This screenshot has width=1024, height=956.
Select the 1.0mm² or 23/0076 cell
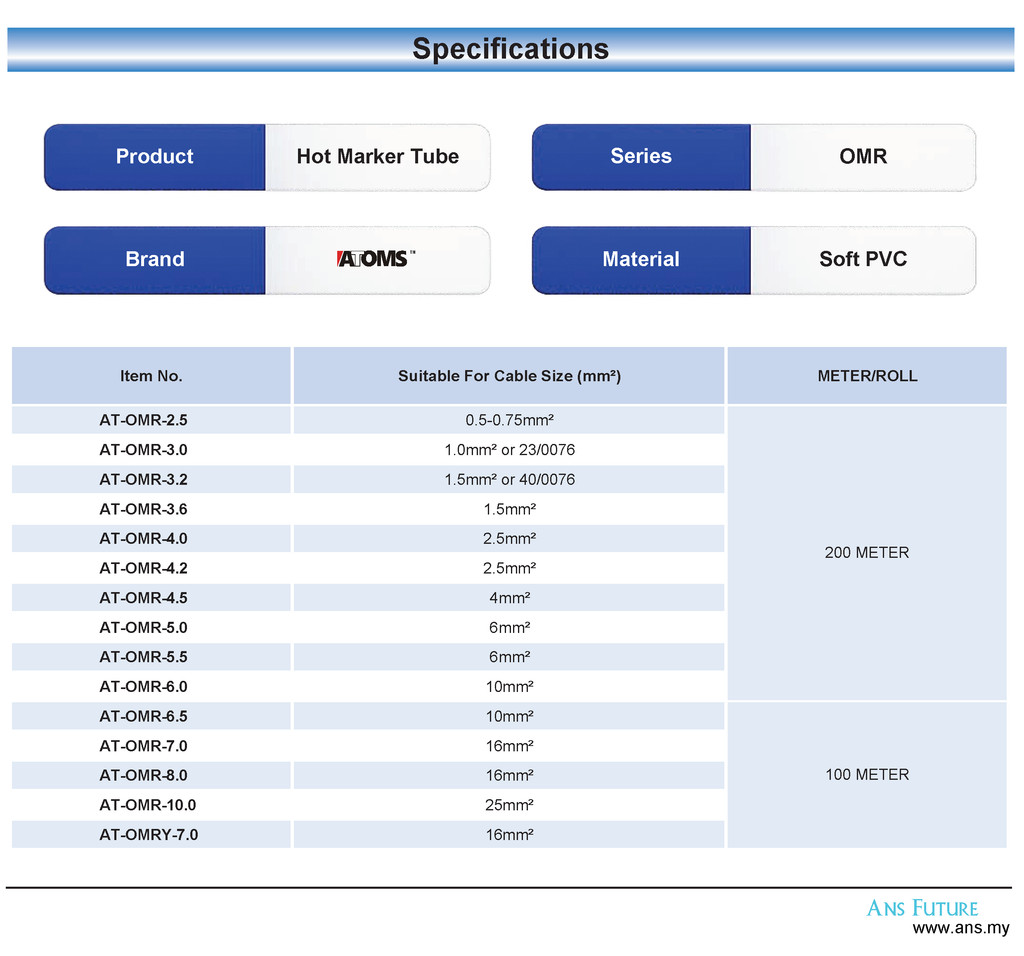509,449
